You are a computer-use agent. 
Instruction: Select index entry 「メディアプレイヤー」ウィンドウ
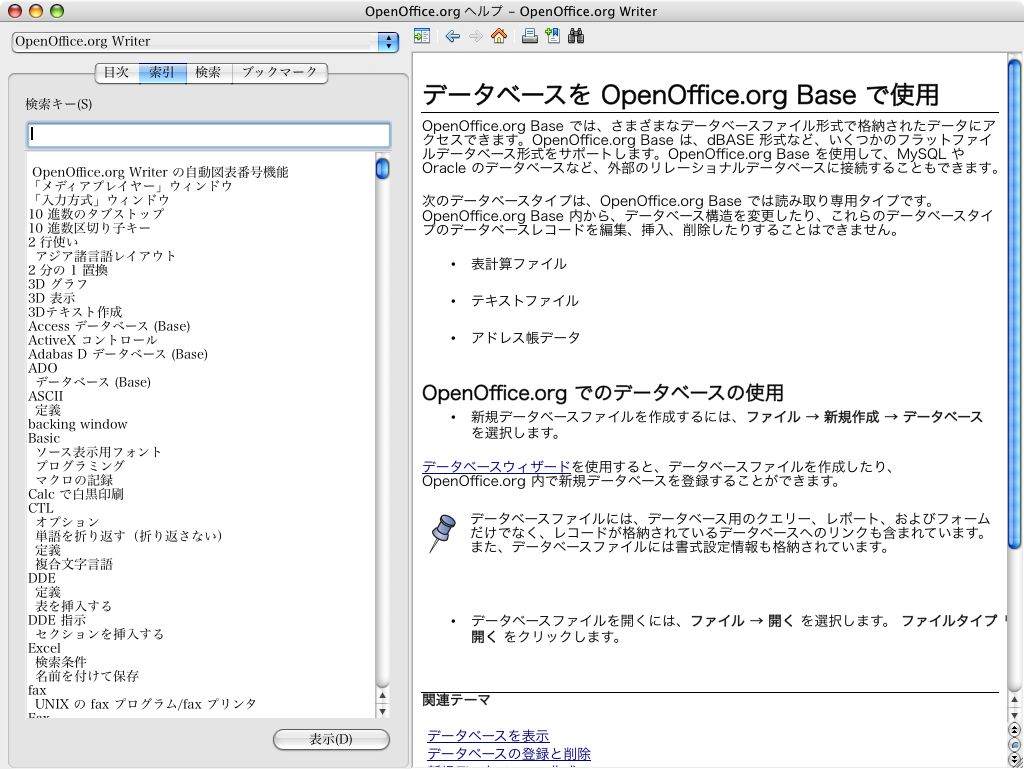click(x=132, y=186)
